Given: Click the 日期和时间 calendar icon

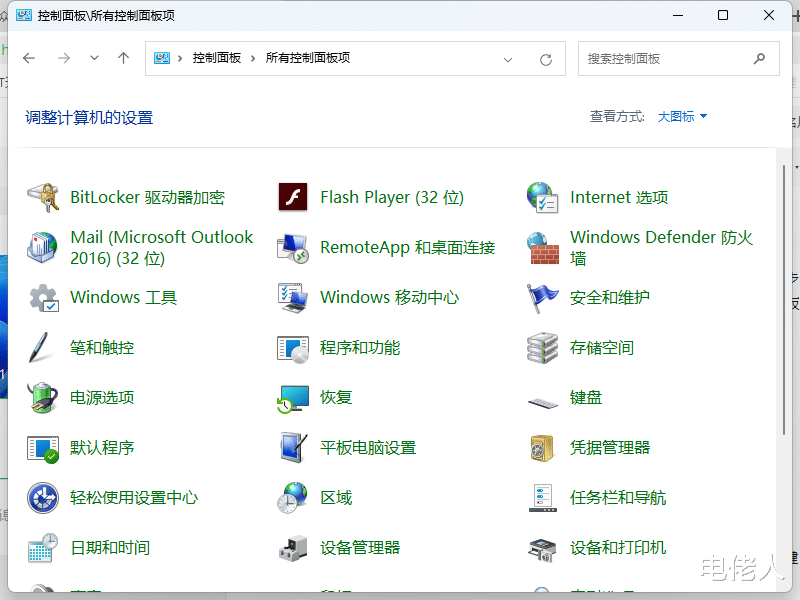Looking at the screenshot, I should [x=43, y=547].
